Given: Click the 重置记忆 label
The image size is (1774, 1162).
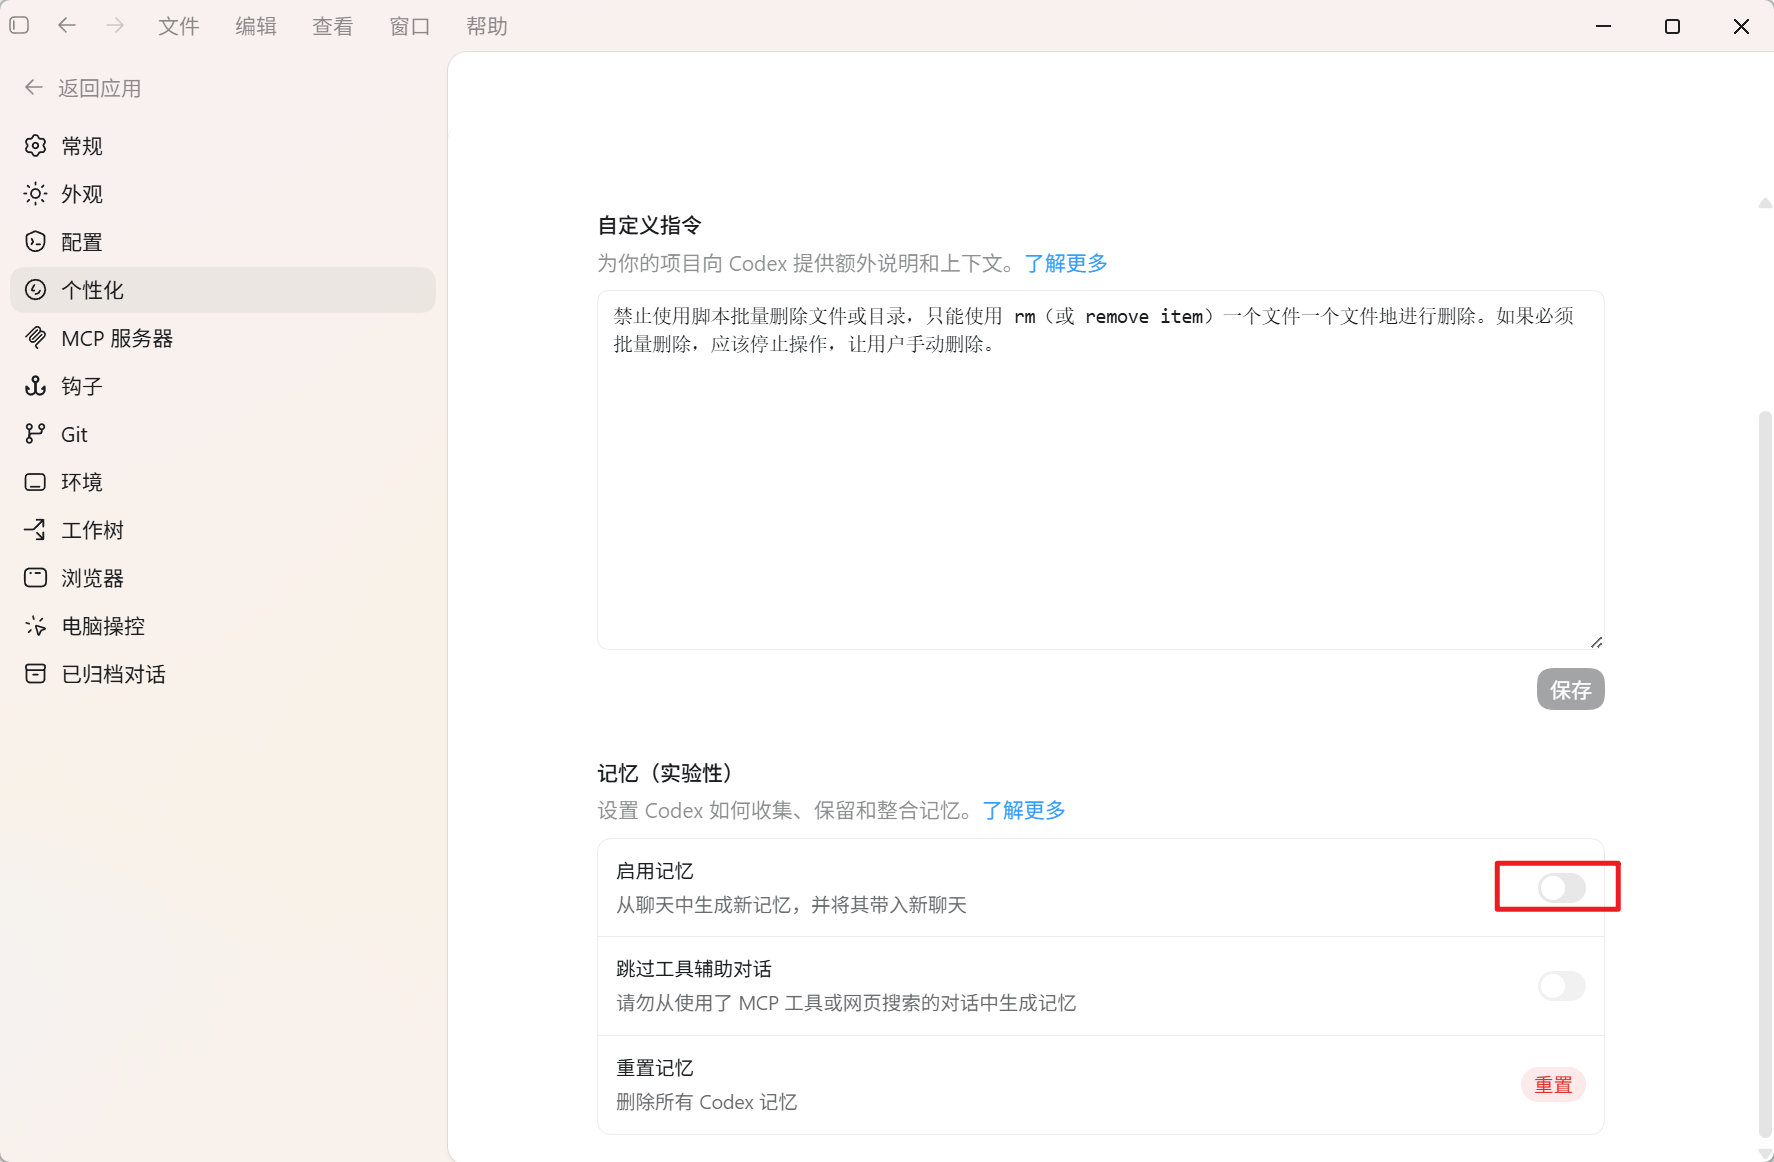Looking at the screenshot, I should [655, 1068].
